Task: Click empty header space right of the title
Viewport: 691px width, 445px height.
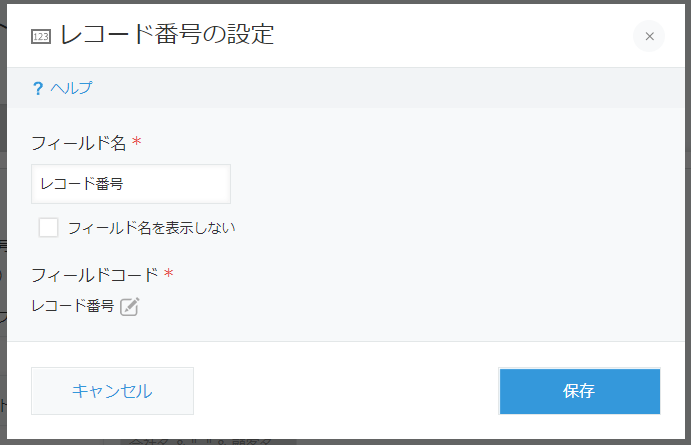Action: [450, 36]
